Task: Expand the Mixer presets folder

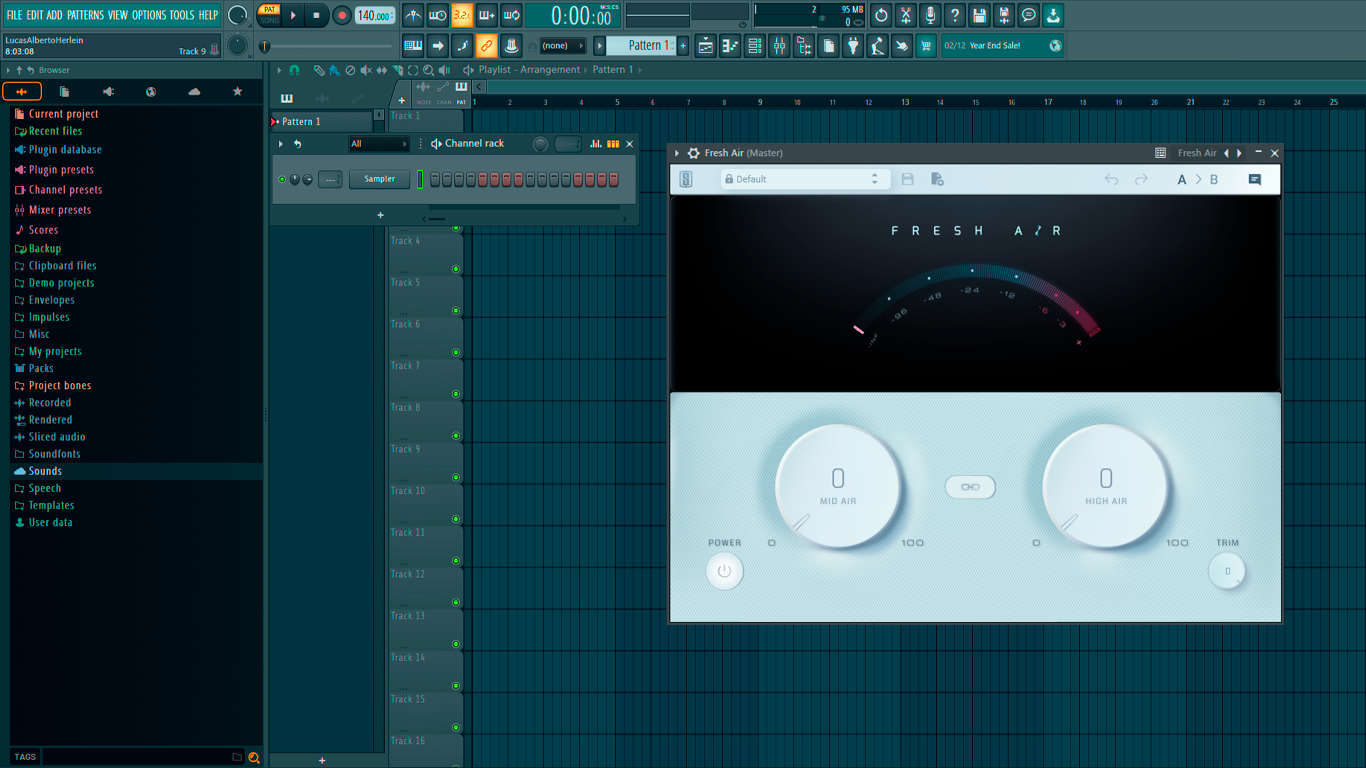Action: (60, 210)
